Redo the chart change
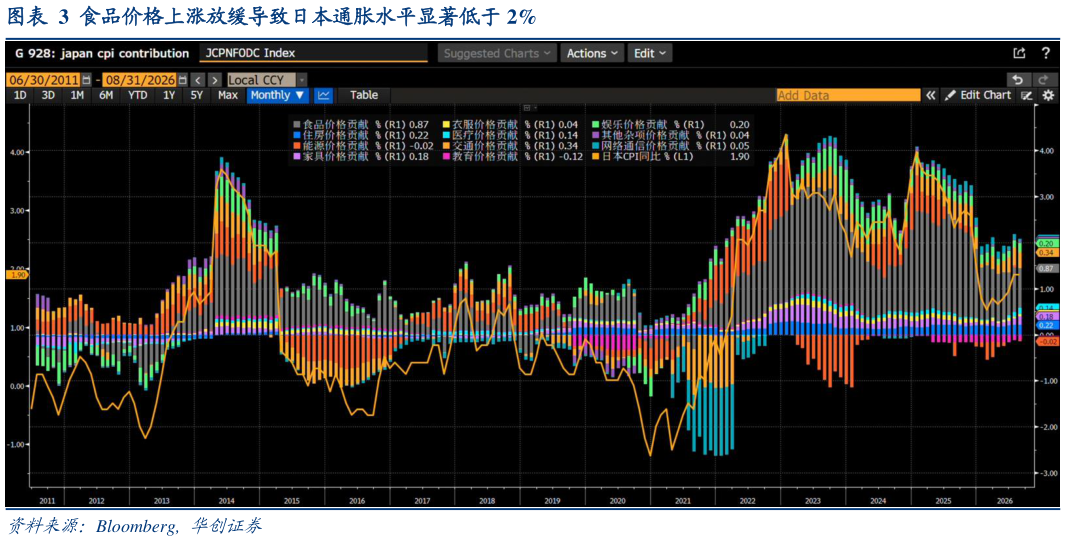1066x541 pixels. click(x=1043, y=80)
